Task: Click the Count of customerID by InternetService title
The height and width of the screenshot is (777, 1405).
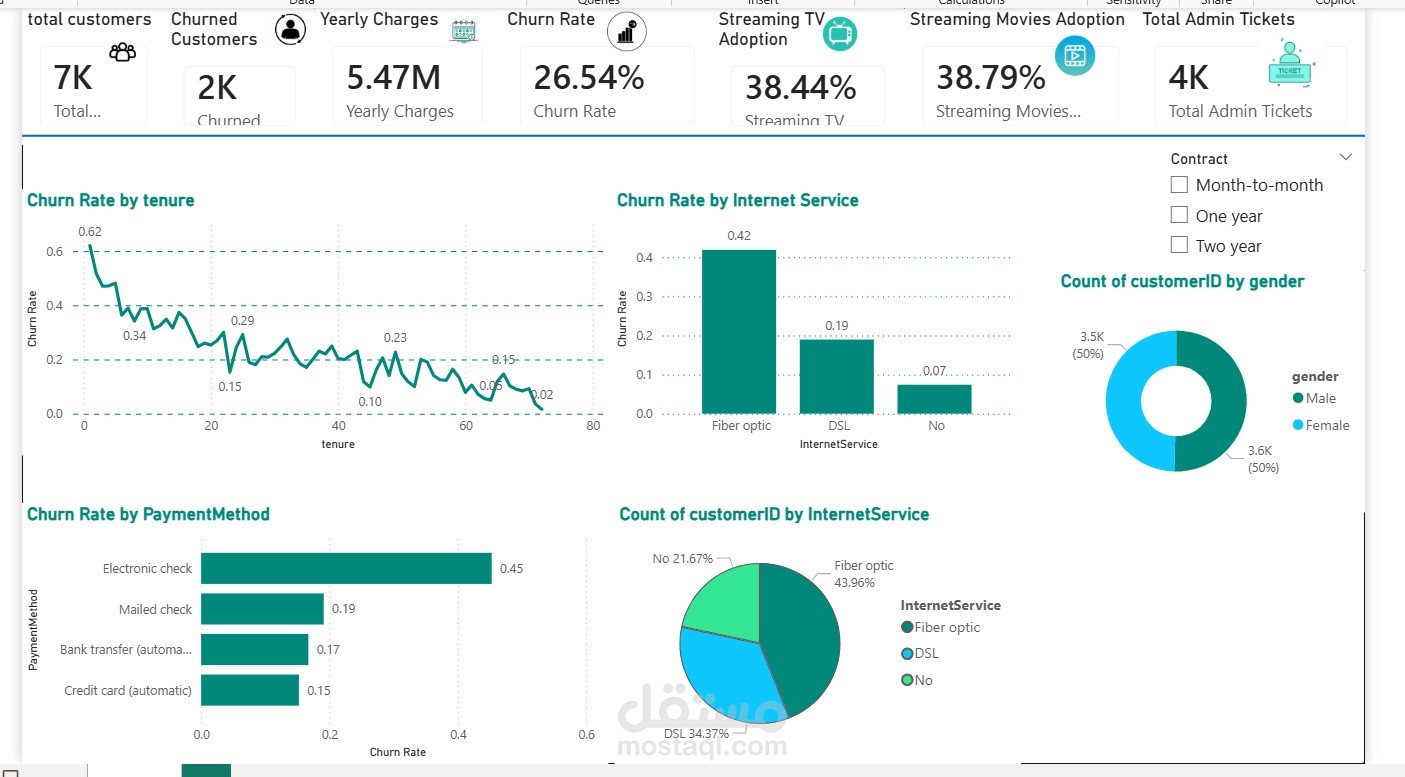Action: (775, 514)
